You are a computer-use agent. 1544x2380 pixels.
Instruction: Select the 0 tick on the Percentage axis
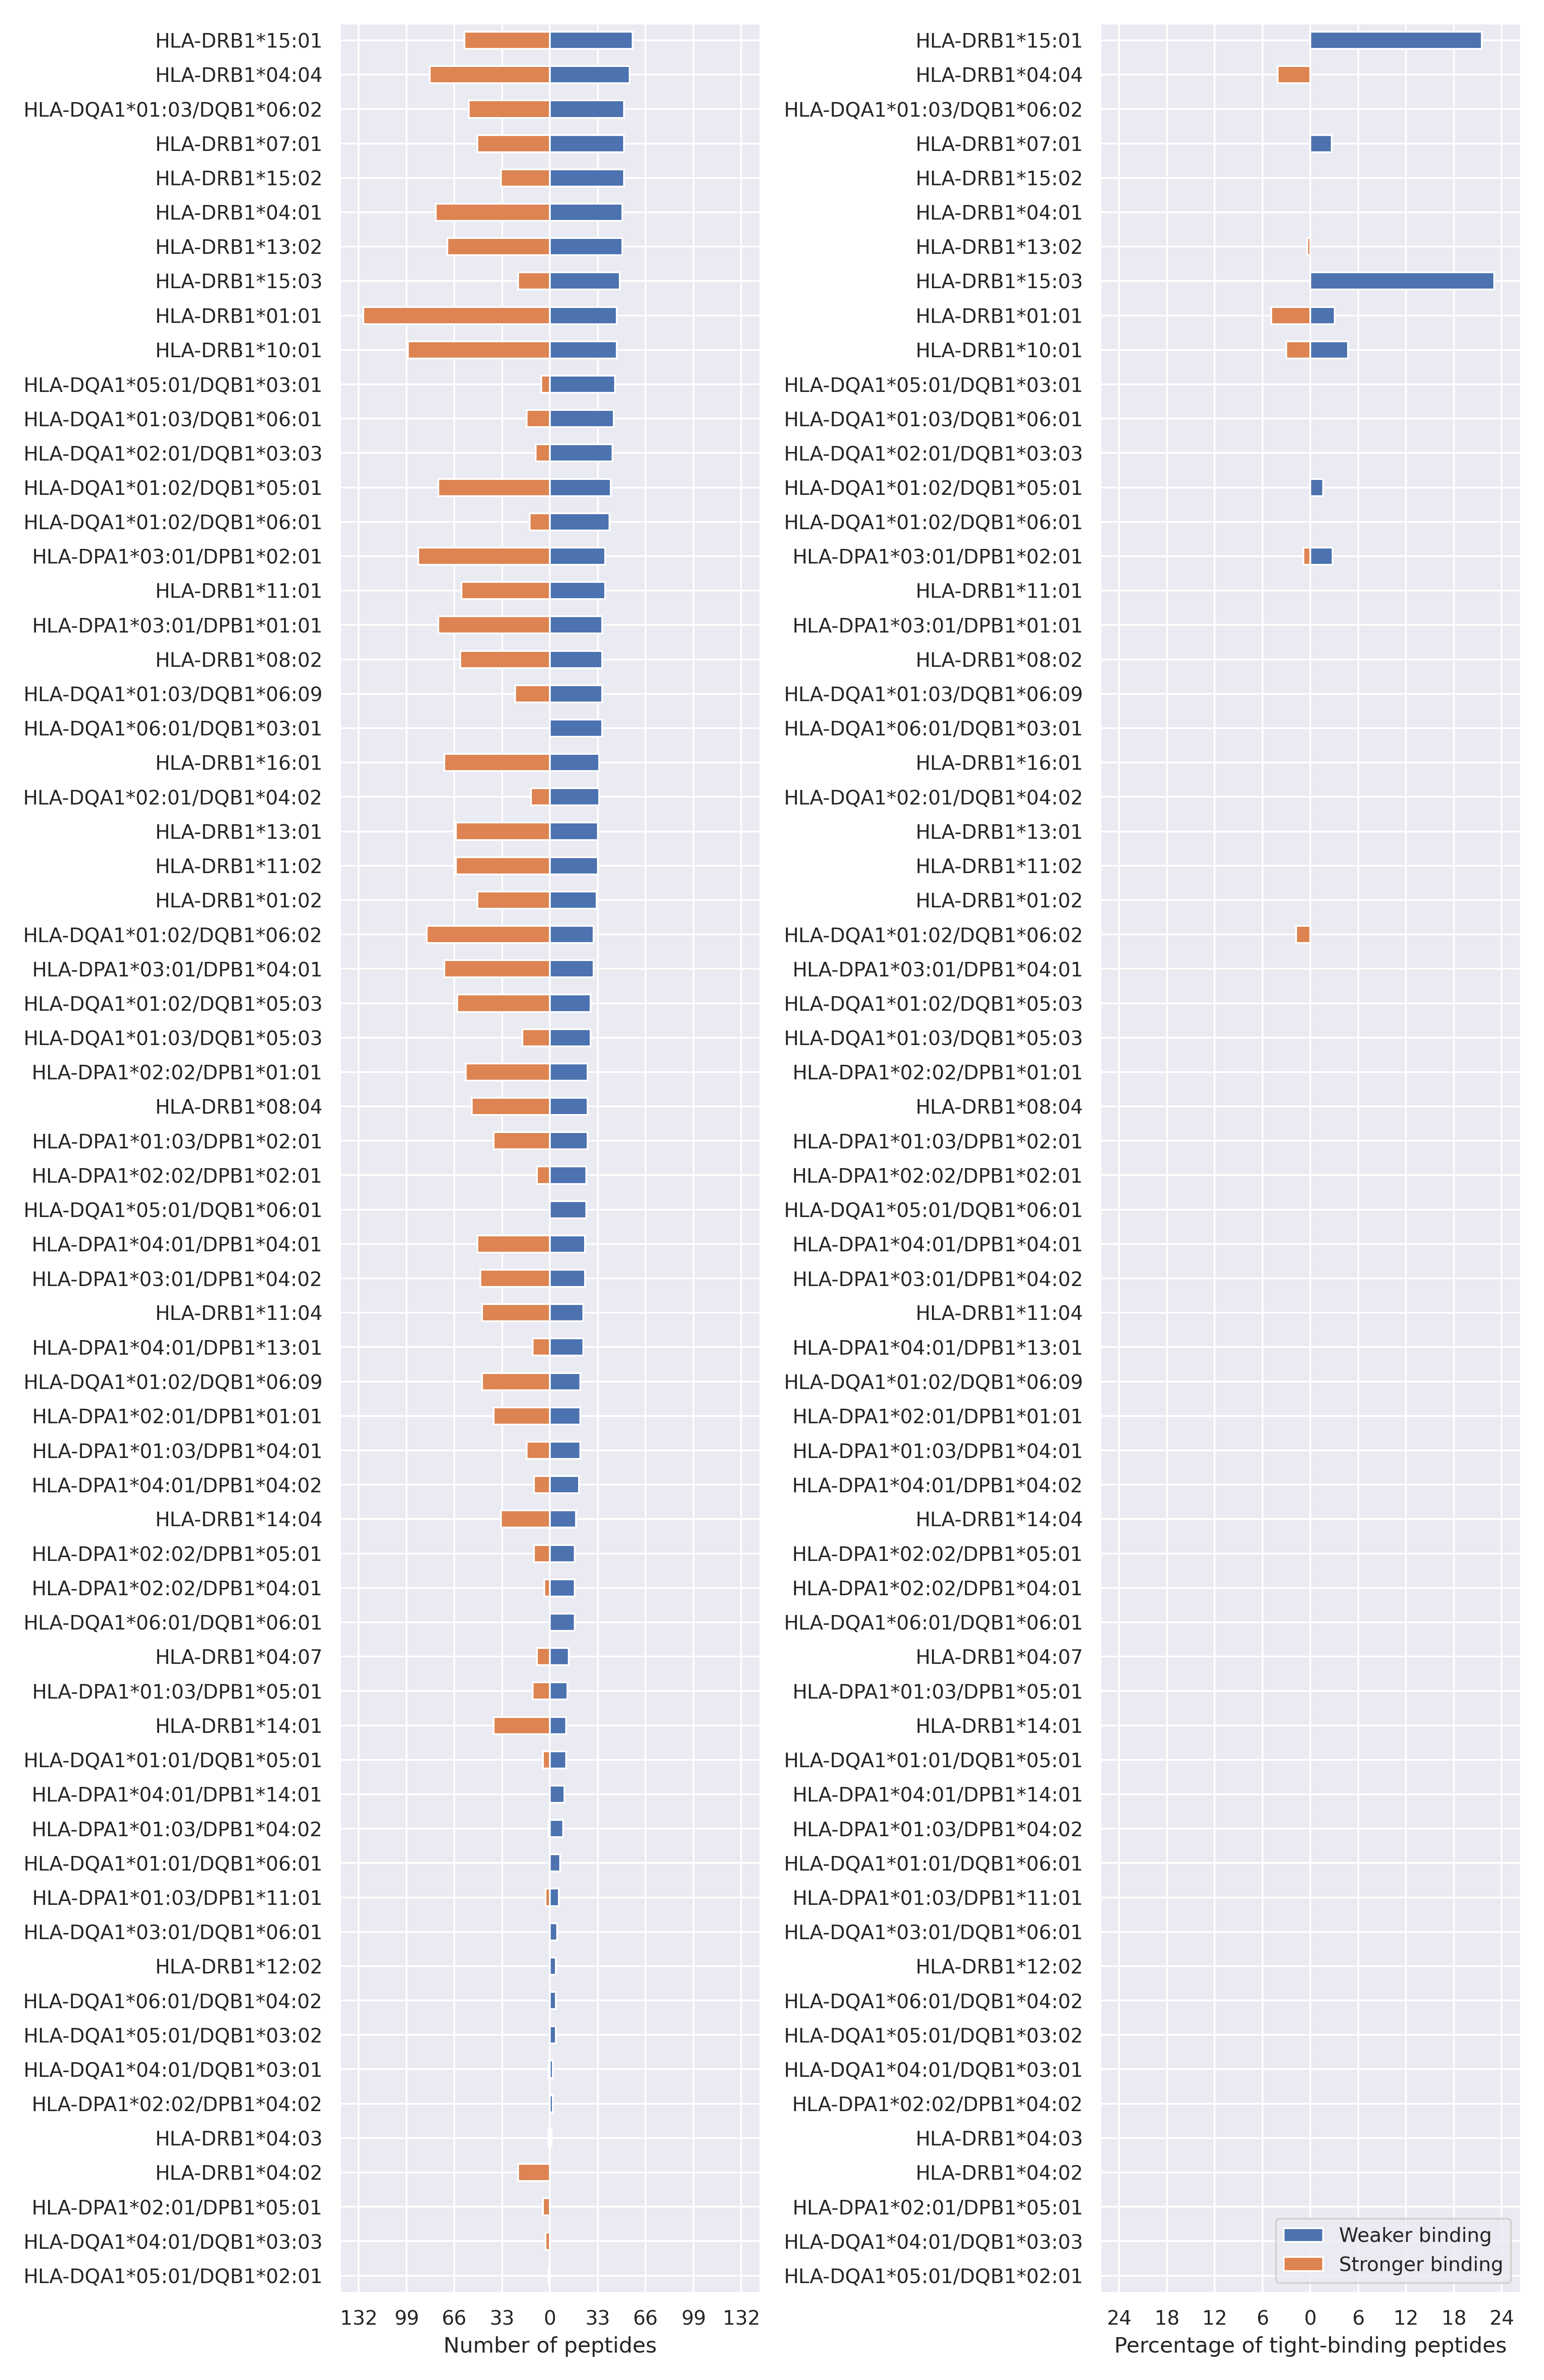click(1310, 2318)
